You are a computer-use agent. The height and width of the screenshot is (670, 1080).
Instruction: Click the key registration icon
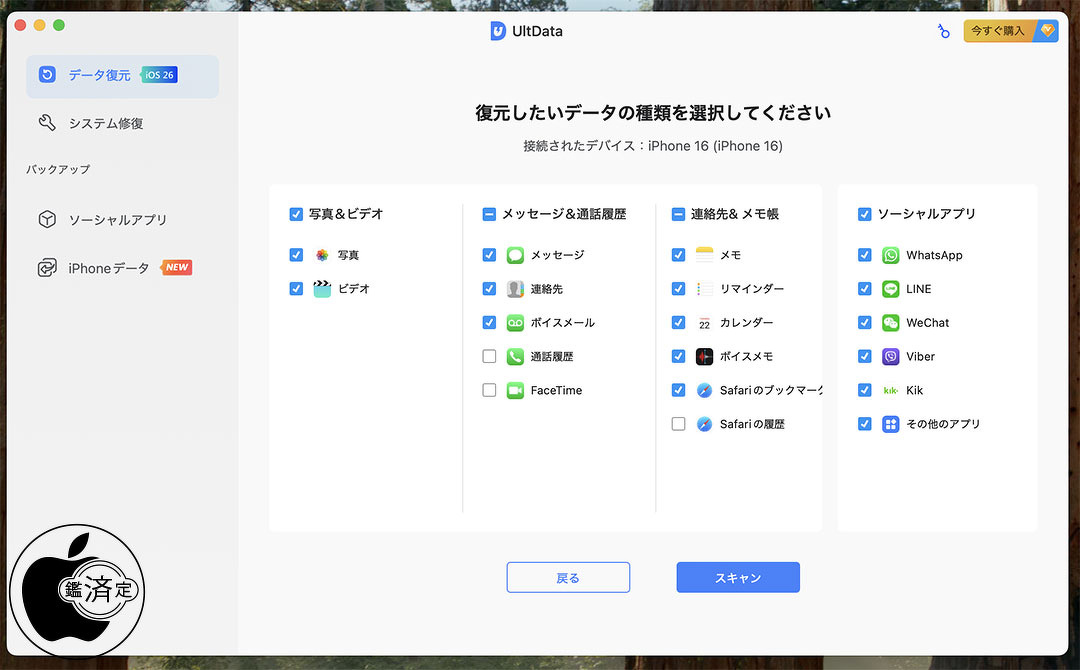click(x=943, y=31)
